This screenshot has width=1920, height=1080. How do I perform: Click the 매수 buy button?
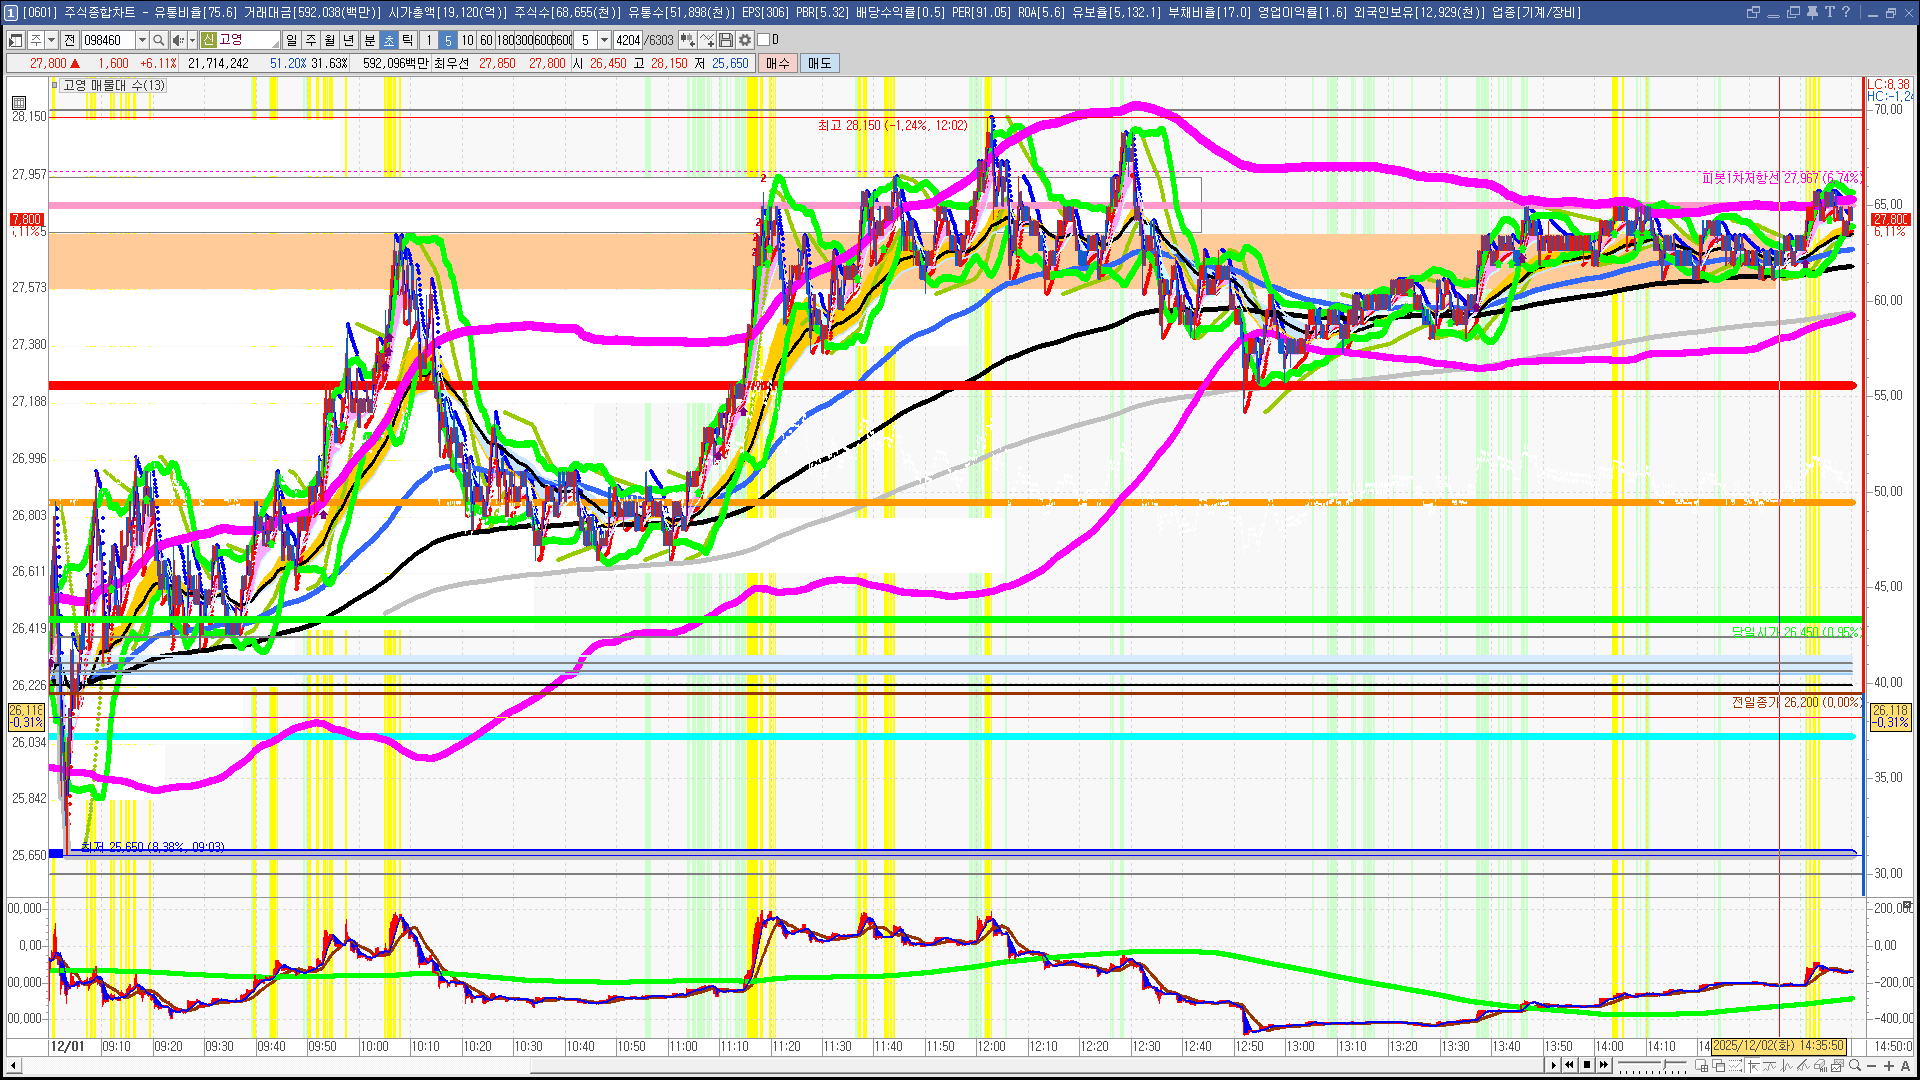[x=777, y=63]
